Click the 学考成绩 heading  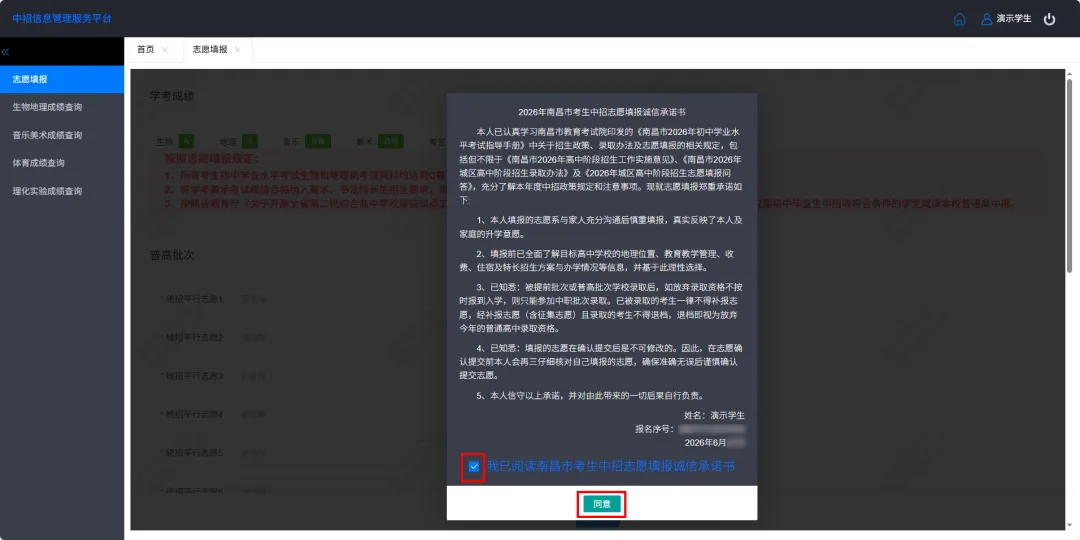(172, 96)
